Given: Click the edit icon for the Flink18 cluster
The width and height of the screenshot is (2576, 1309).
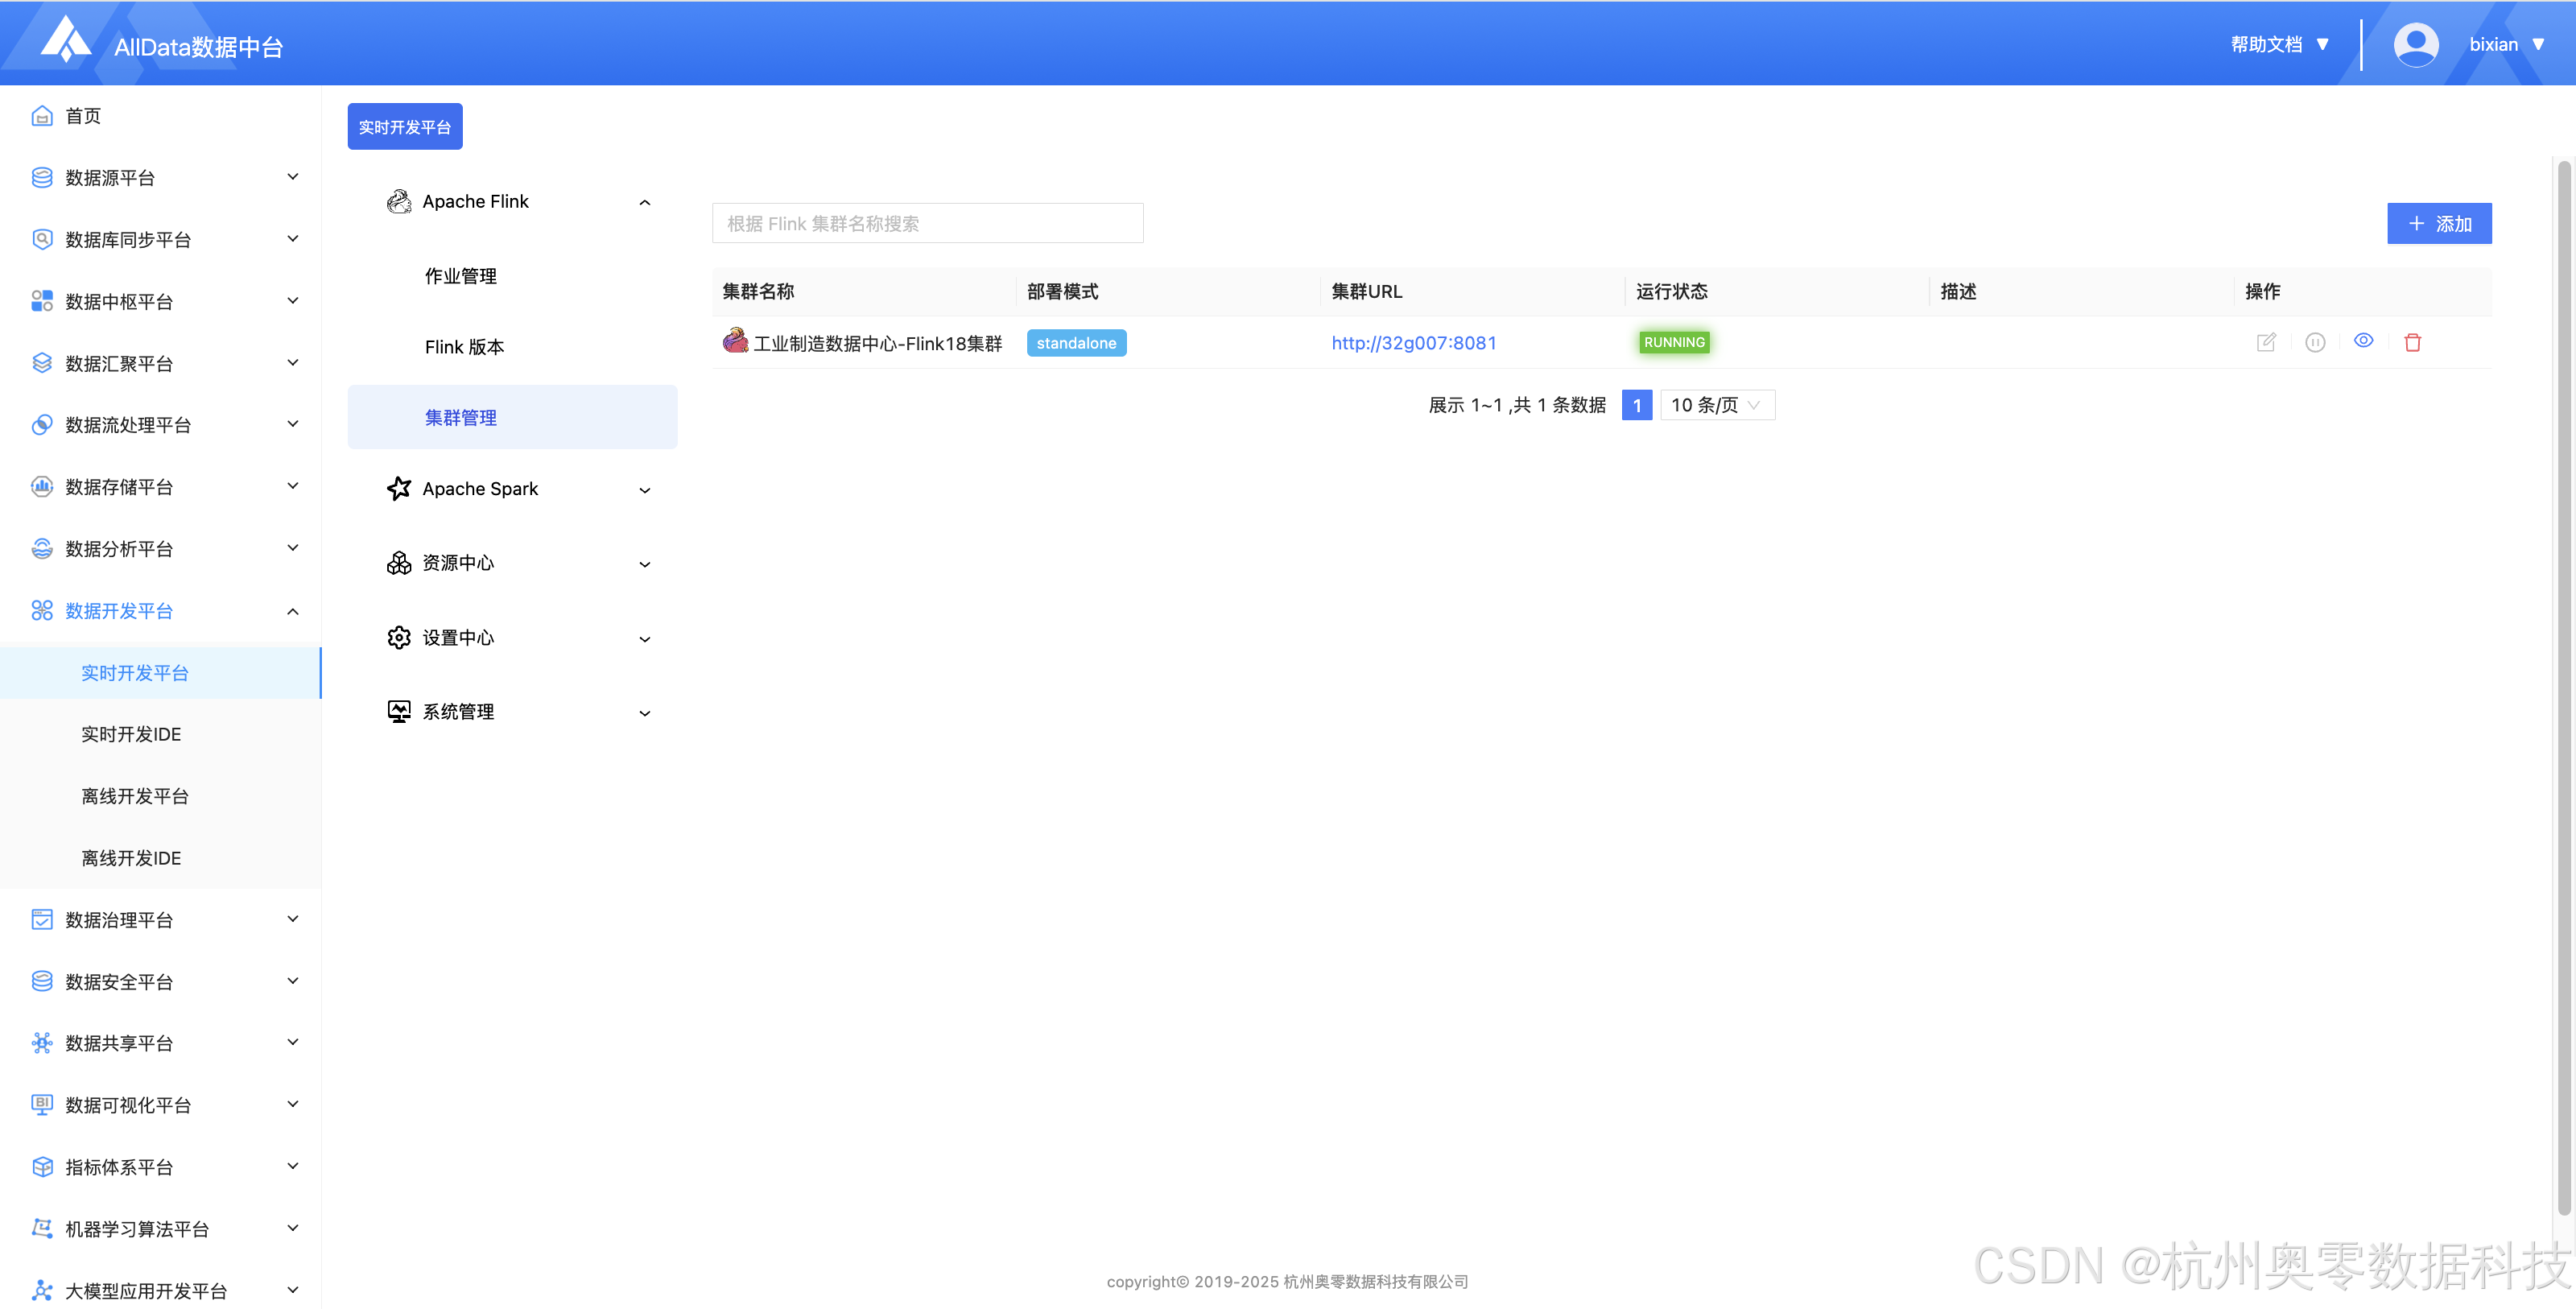Looking at the screenshot, I should (x=2266, y=343).
